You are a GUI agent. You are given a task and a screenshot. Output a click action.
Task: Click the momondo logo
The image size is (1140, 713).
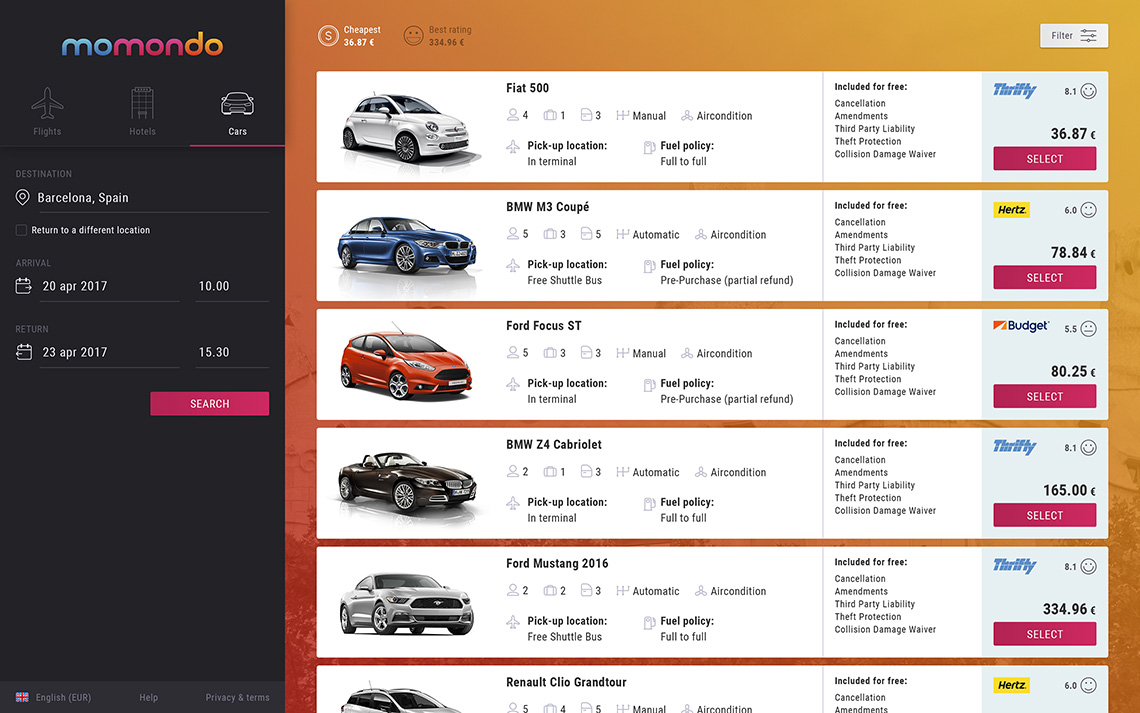click(x=142, y=45)
